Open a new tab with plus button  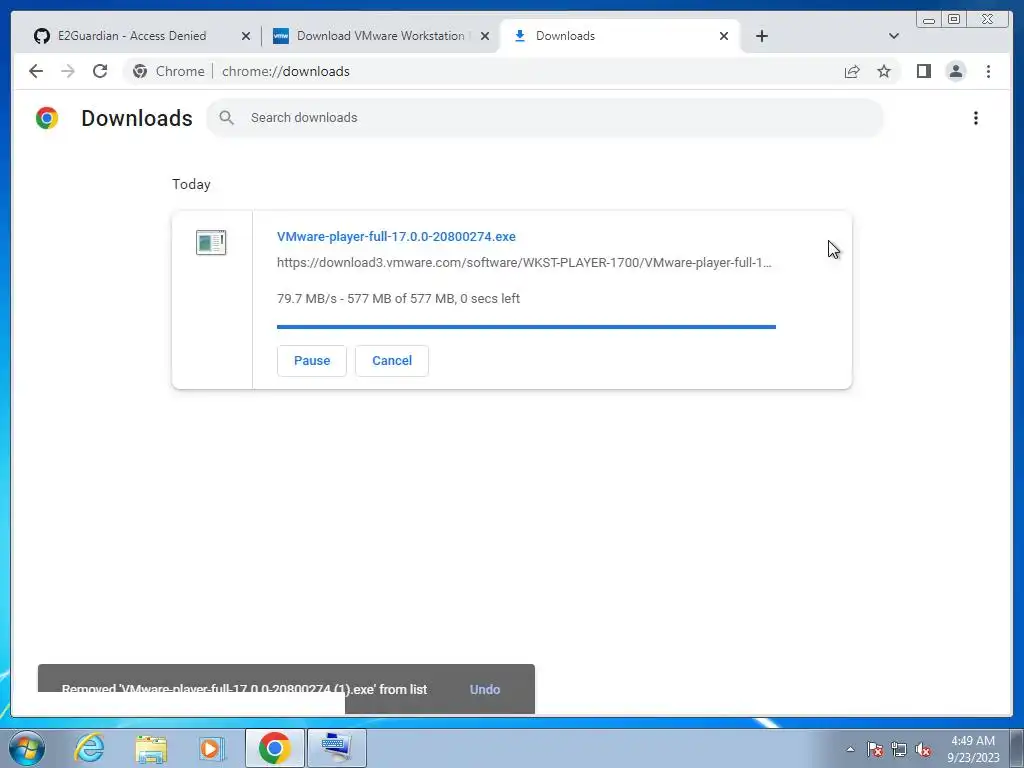761,36
